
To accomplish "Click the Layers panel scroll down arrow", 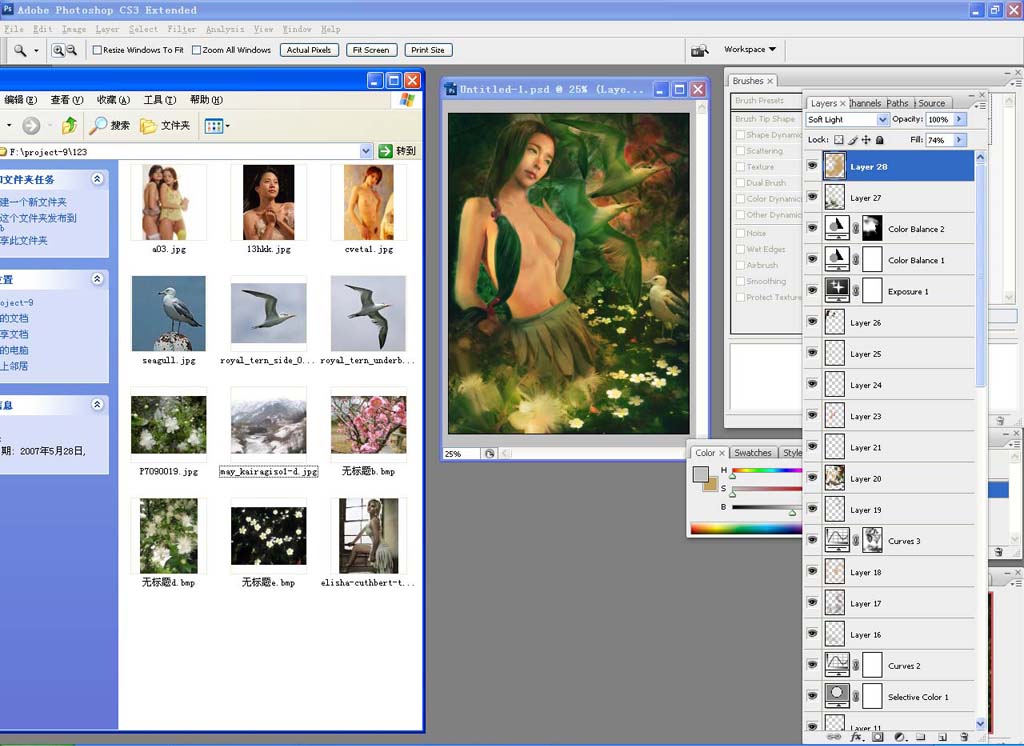I will pyautogui.click(x=980, y=723).
